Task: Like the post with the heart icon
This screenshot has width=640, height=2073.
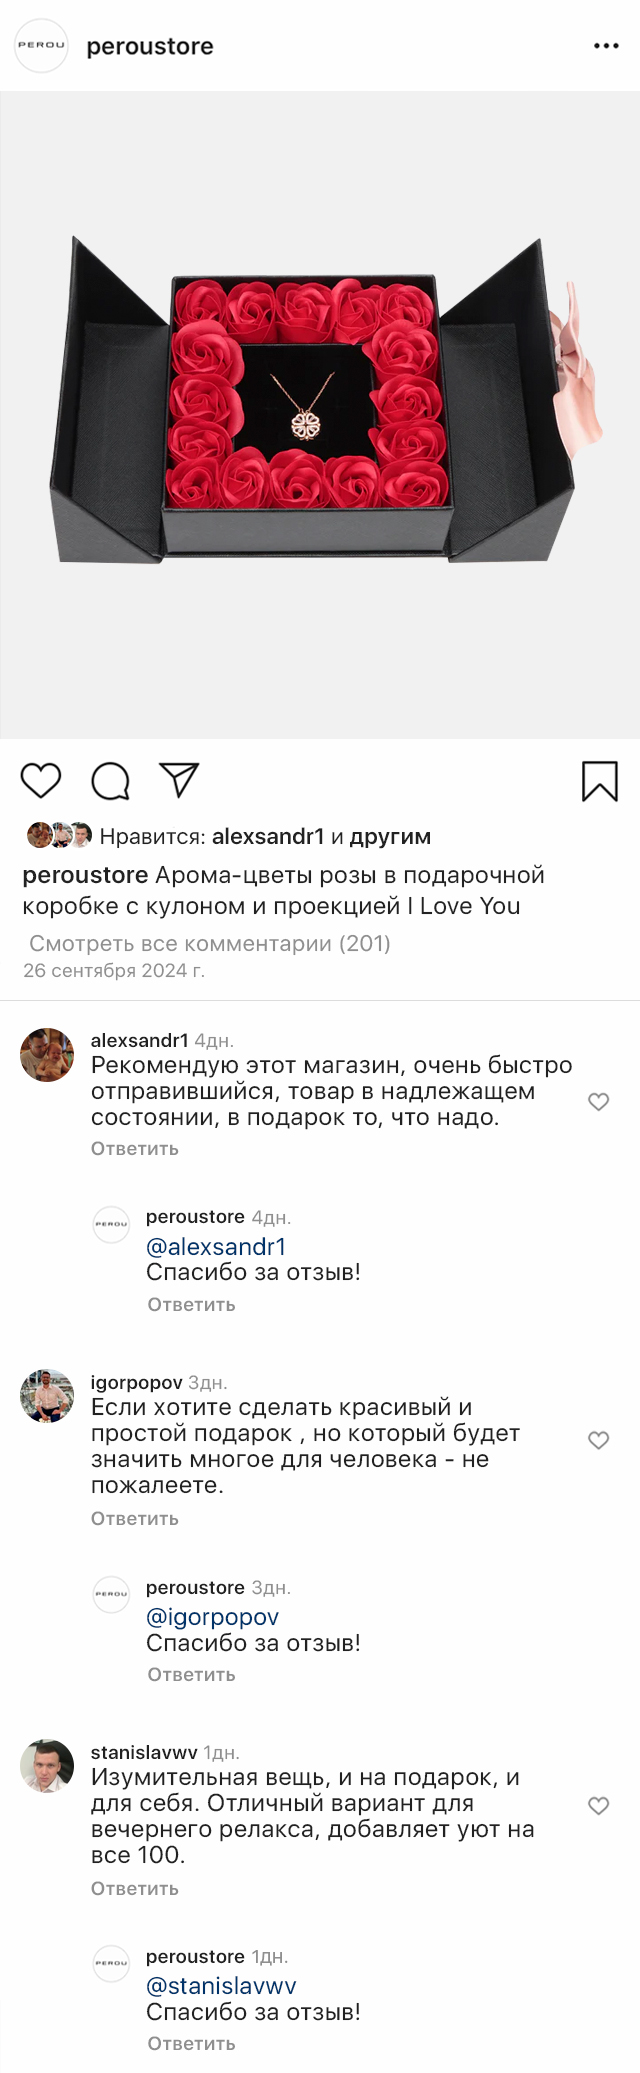Action: (x=41, y=780)
